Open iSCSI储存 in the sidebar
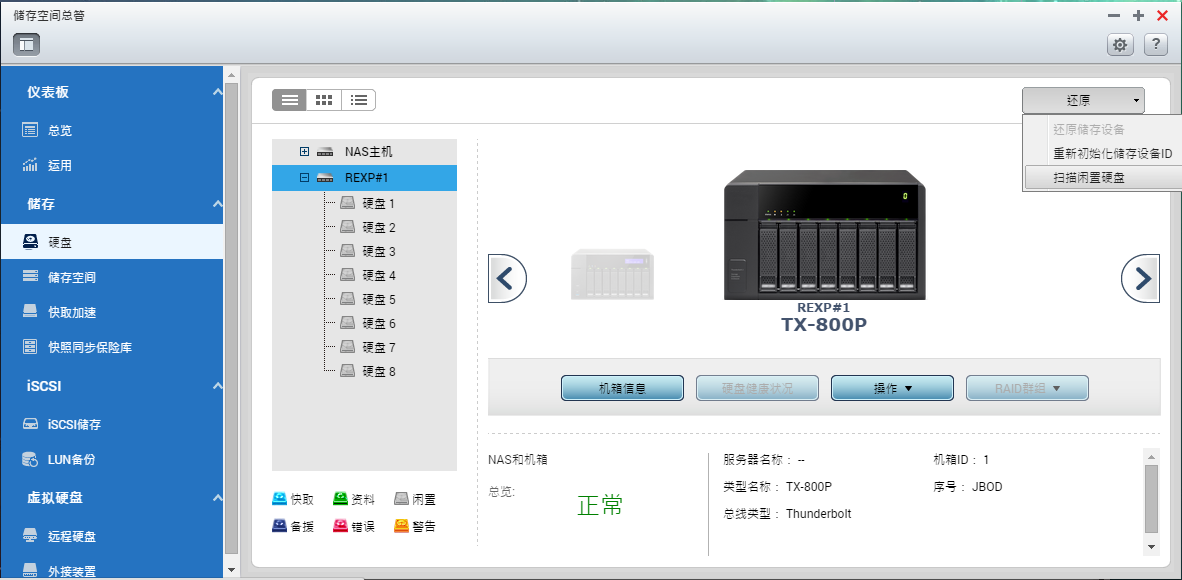Viewport: 1182px width, 580px height. 75,425
